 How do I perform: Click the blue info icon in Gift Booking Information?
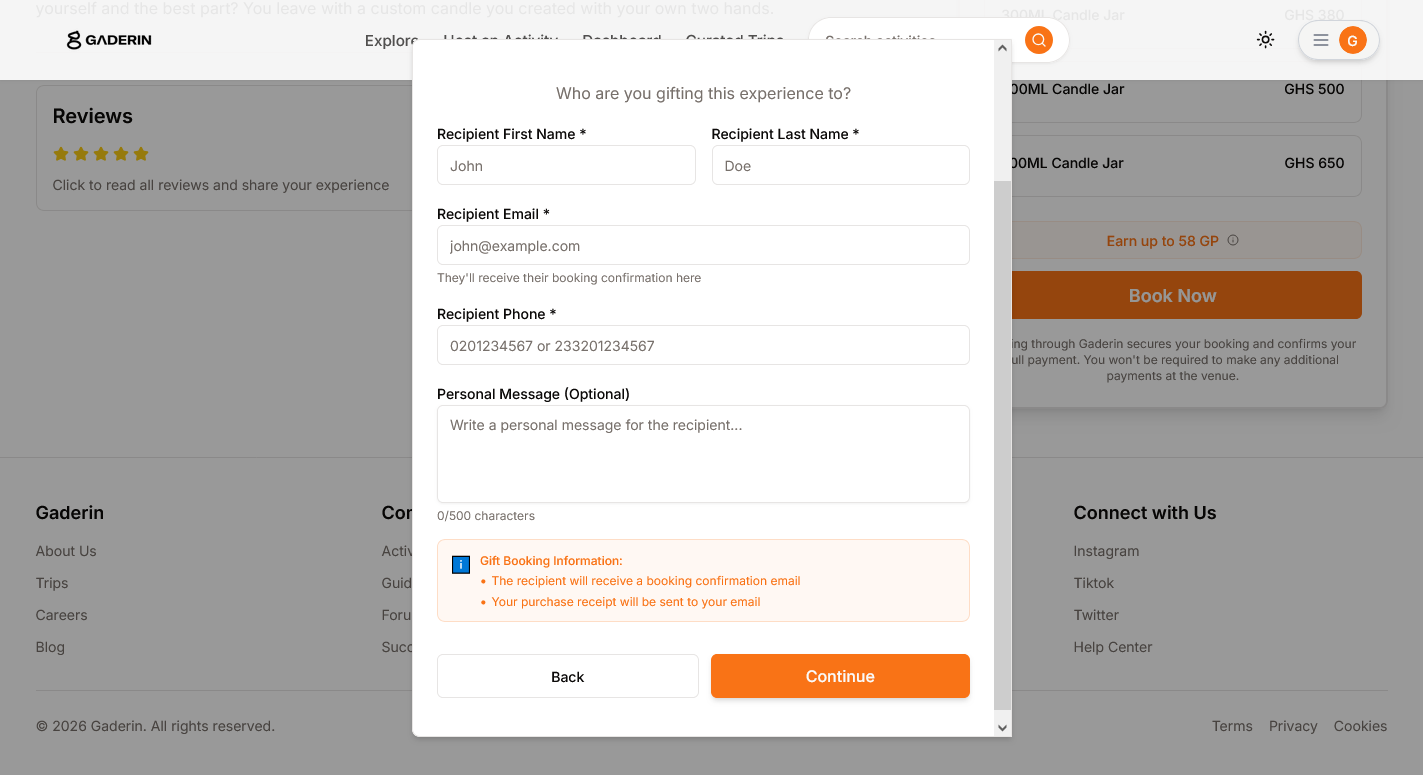pos(460,564)
